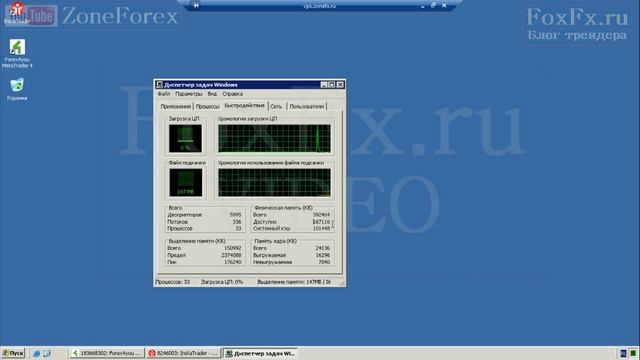Click the Доступно physical memory value
Viewport: 640px width, 360px height.
321,222
